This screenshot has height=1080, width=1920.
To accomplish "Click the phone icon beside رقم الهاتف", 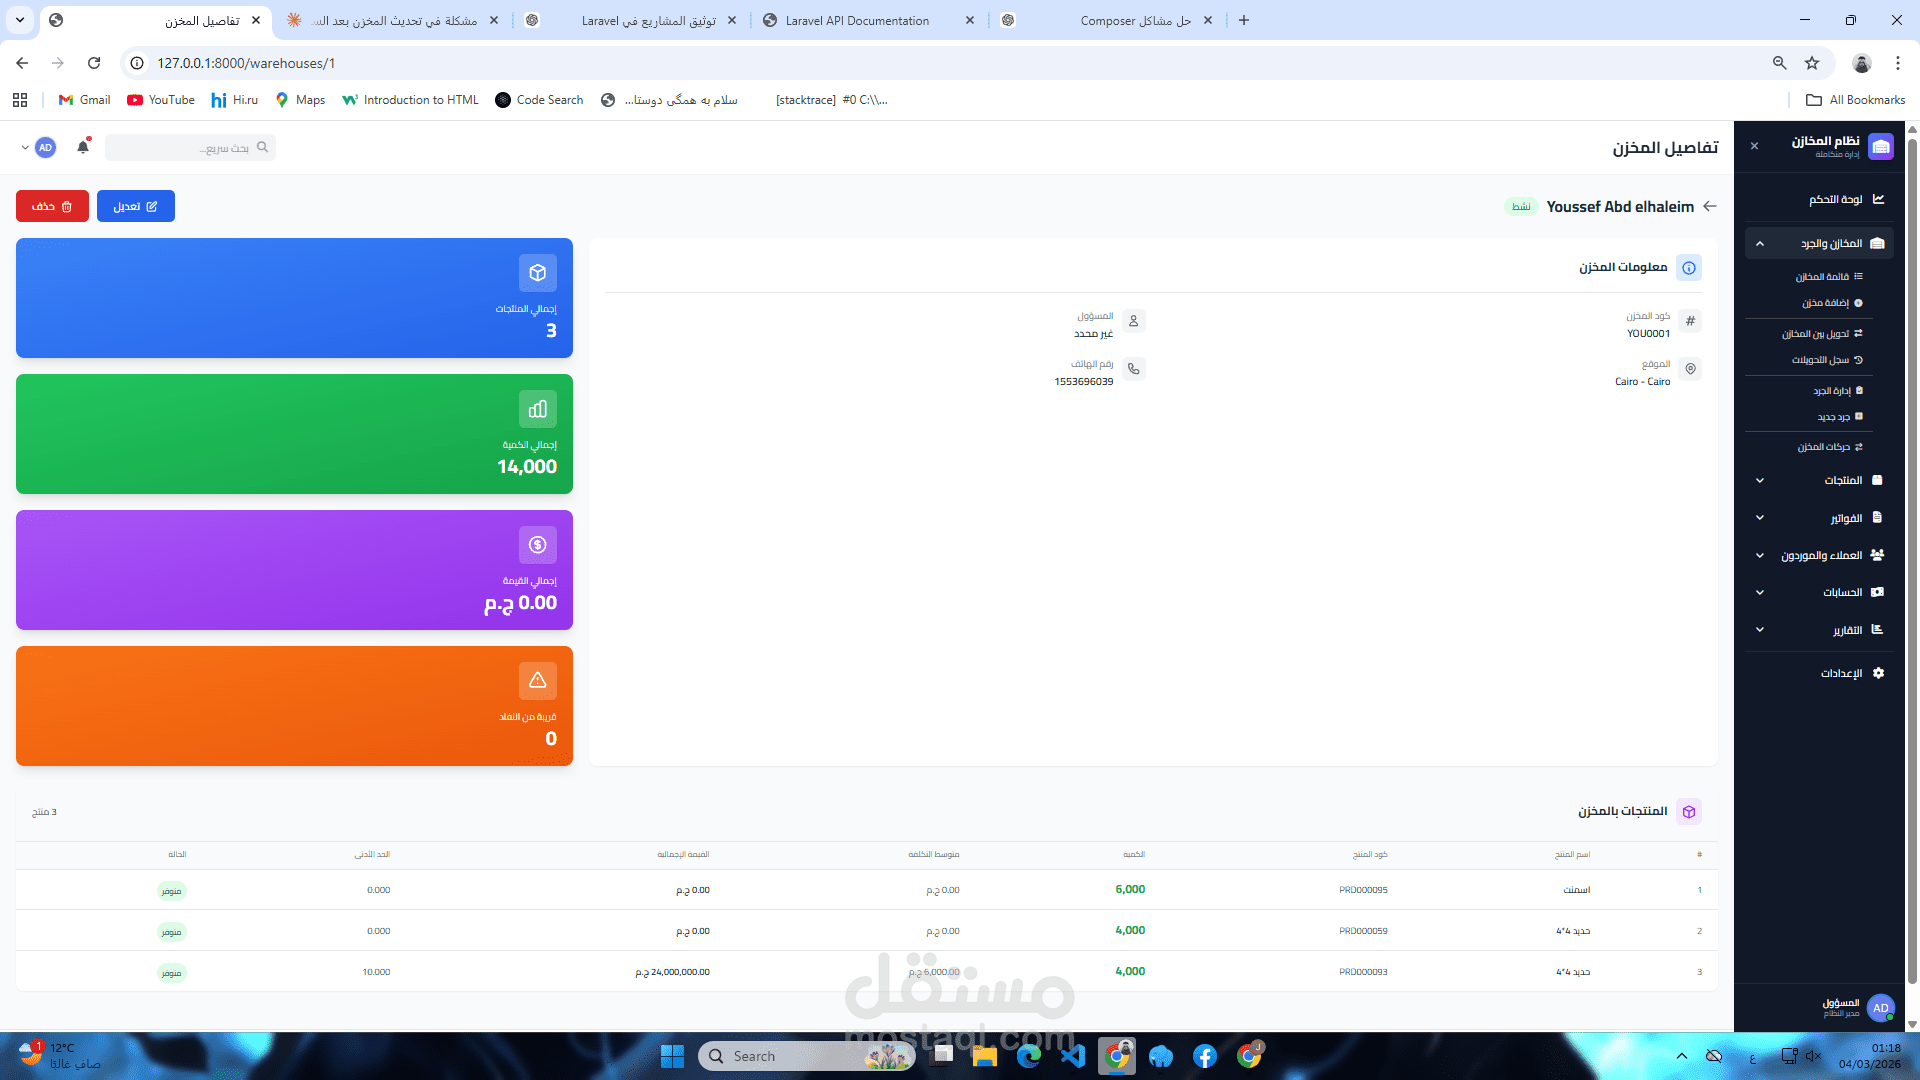I will (1133, 369).
